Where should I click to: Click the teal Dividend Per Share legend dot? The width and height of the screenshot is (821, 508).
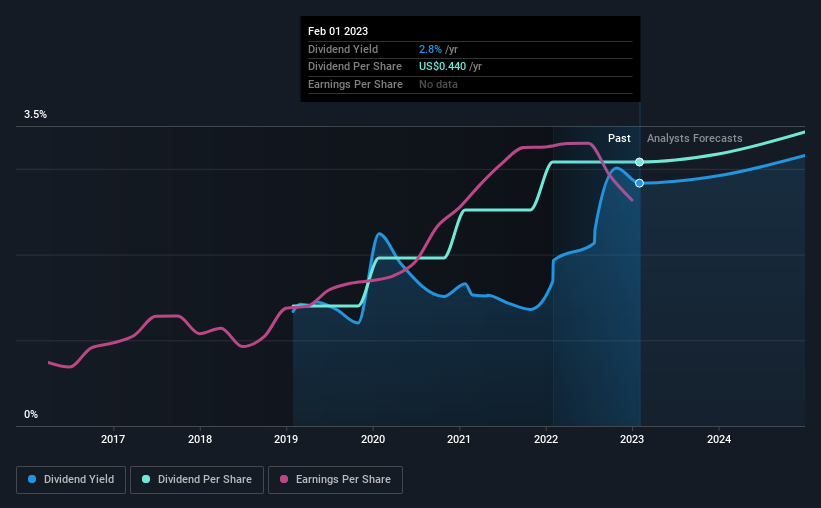pos(146,479)
